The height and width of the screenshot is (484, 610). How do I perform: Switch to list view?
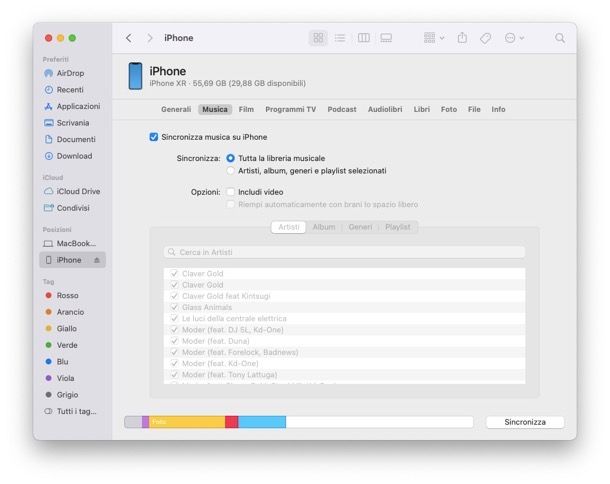(x=340, y=38)
